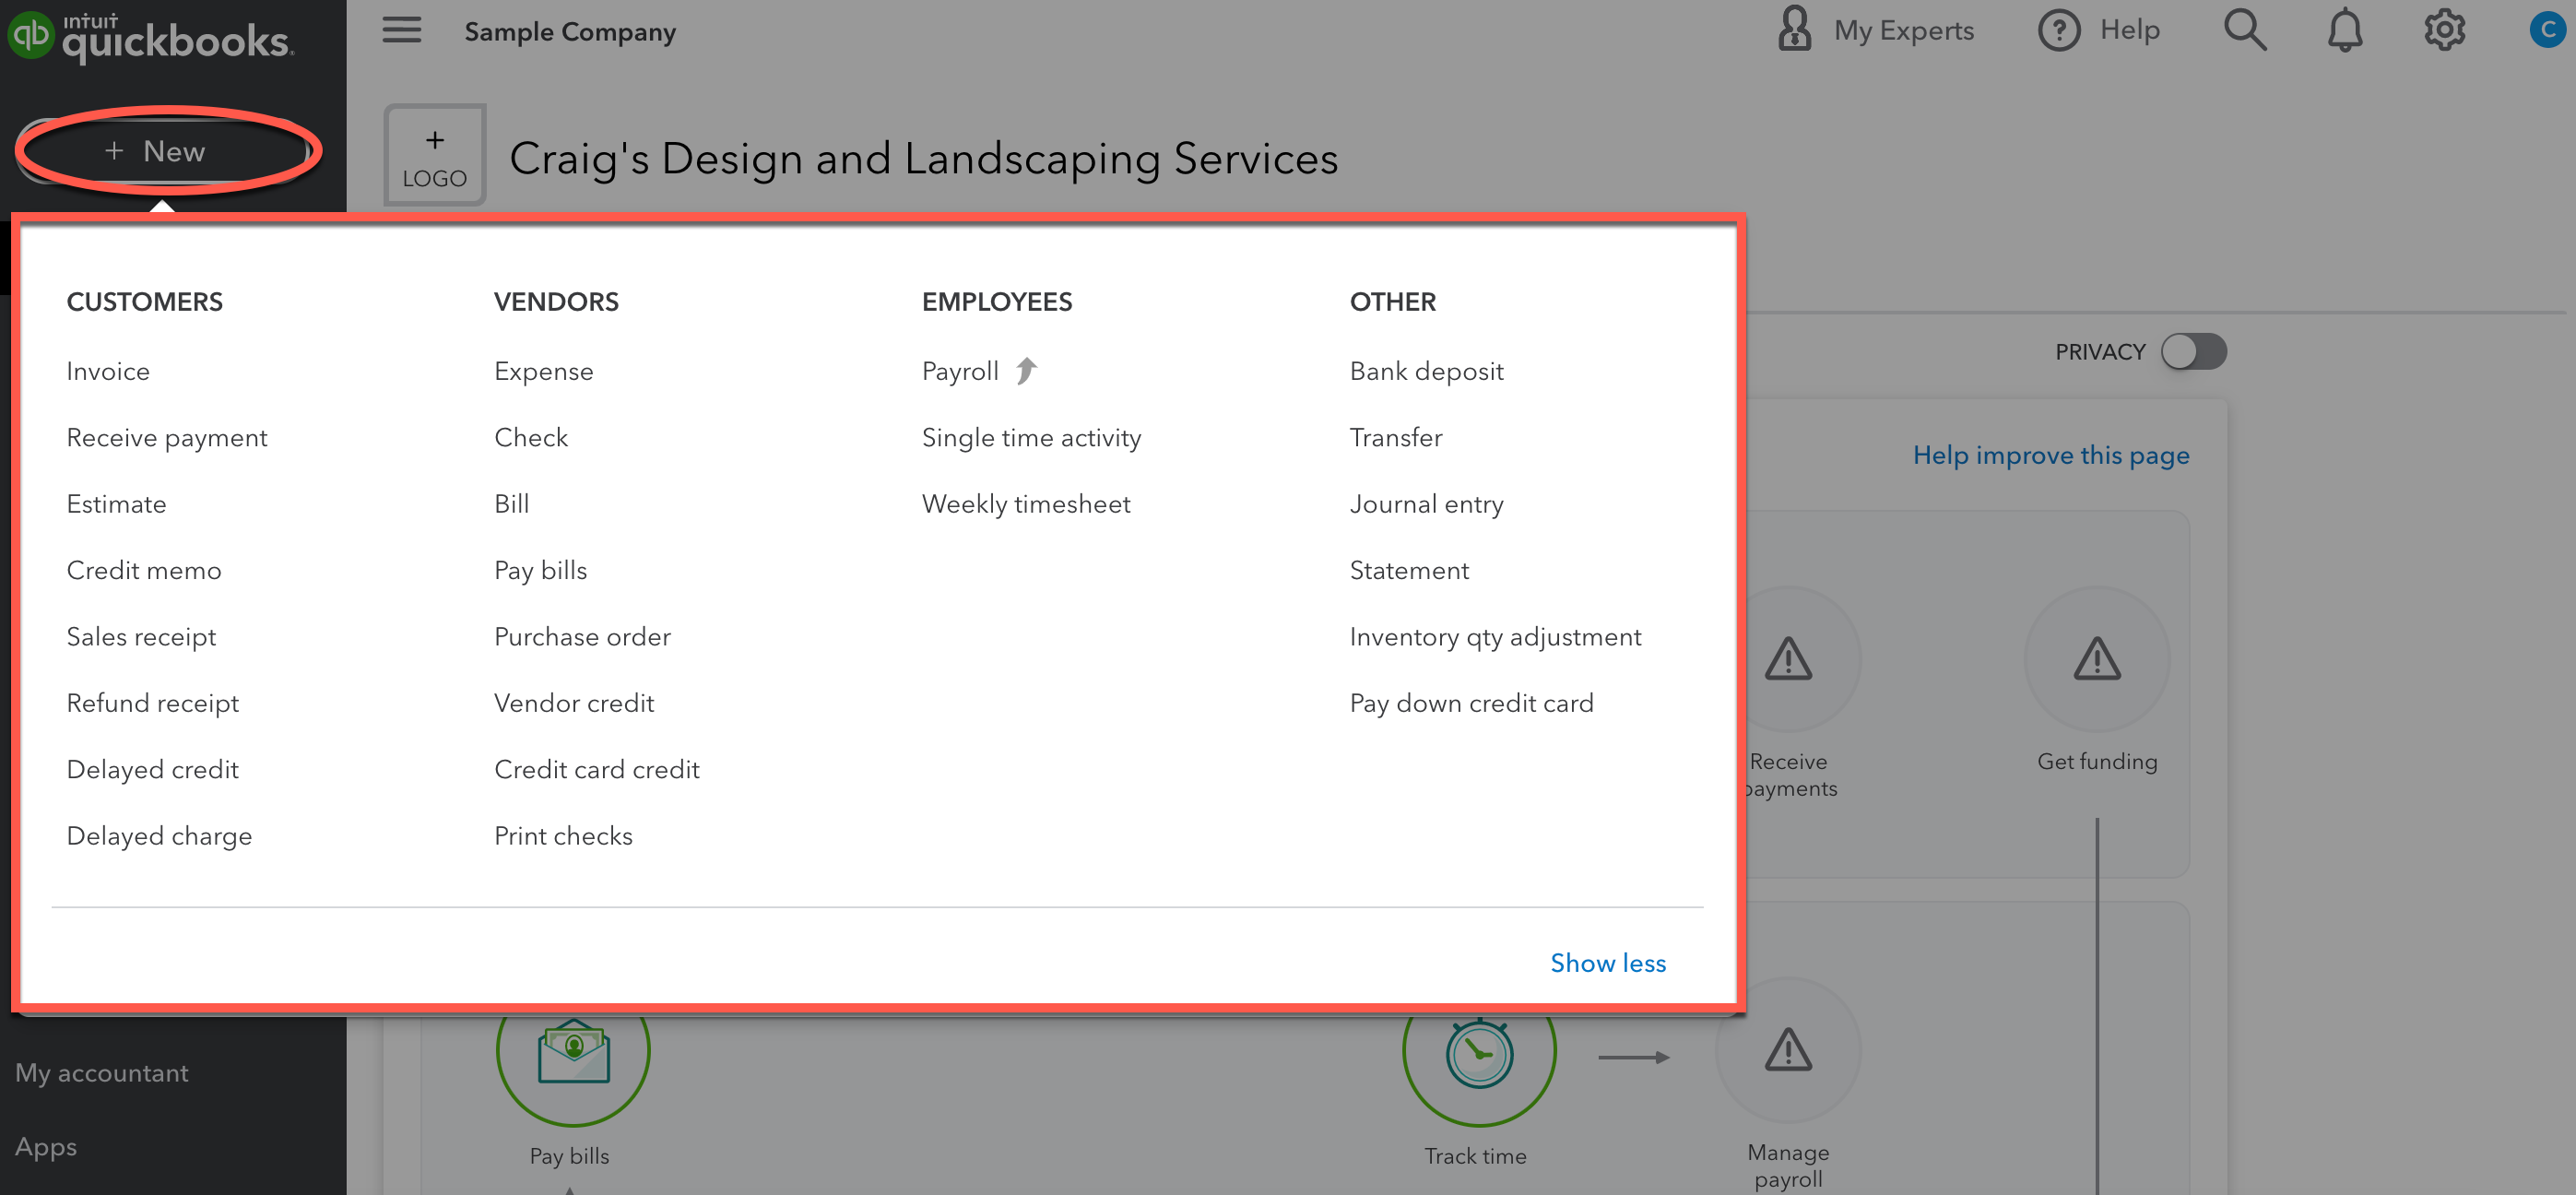Choose Purchase order under Vendors
Screen dimensions: 2576x1195
tap(582, 637)
